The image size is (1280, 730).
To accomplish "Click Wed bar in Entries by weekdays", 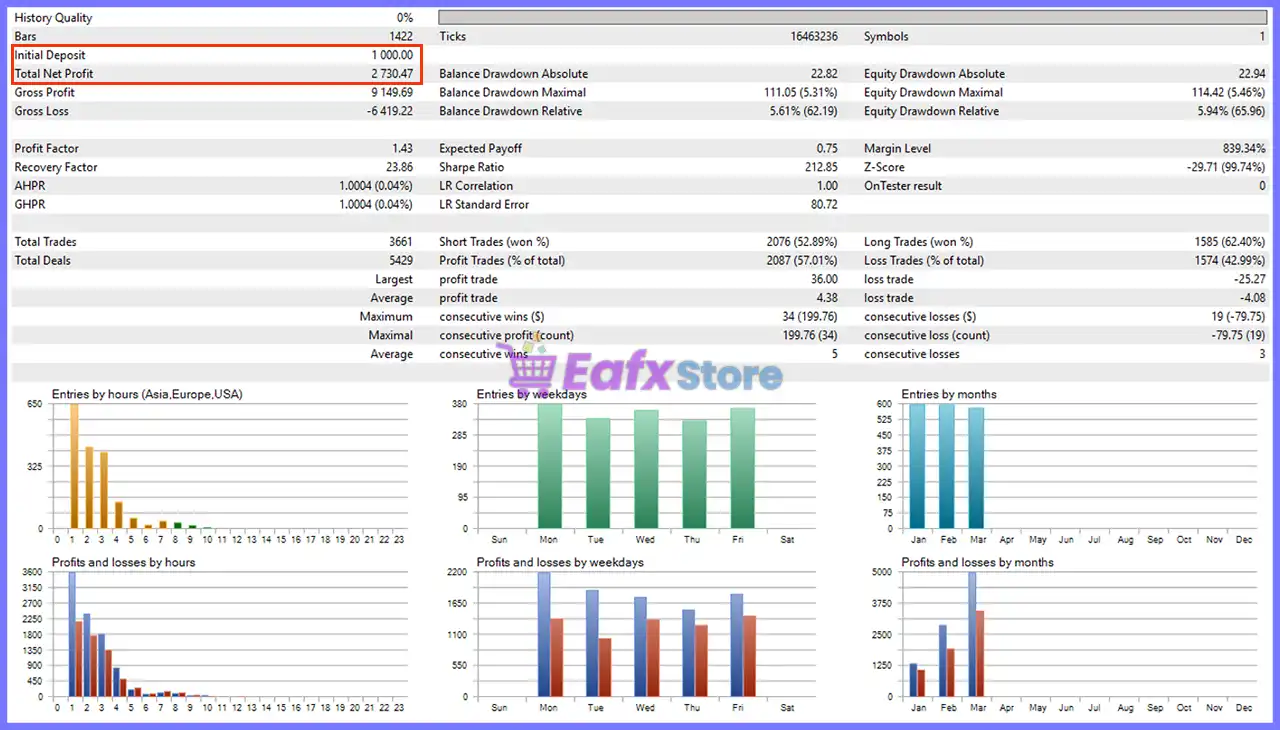I will point(646,469).
